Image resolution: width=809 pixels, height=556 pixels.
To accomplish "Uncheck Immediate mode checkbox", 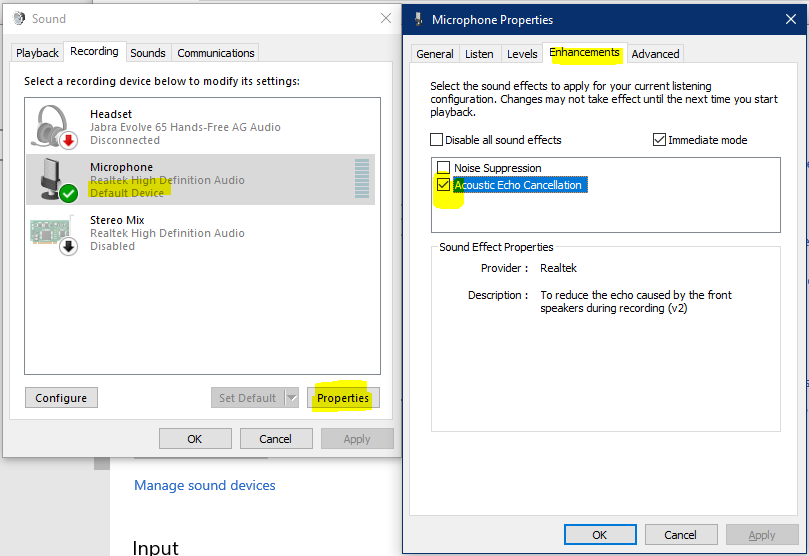I will [659, 140].
